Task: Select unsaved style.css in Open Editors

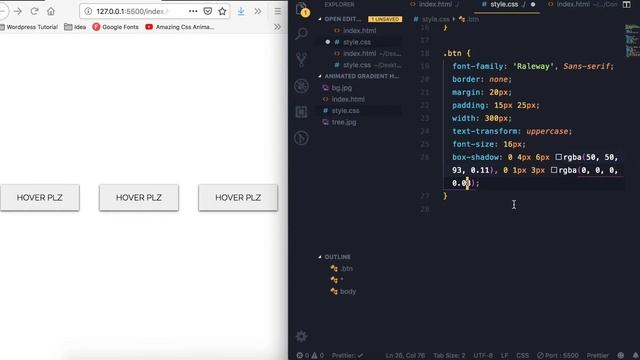Action: point(357,42)
